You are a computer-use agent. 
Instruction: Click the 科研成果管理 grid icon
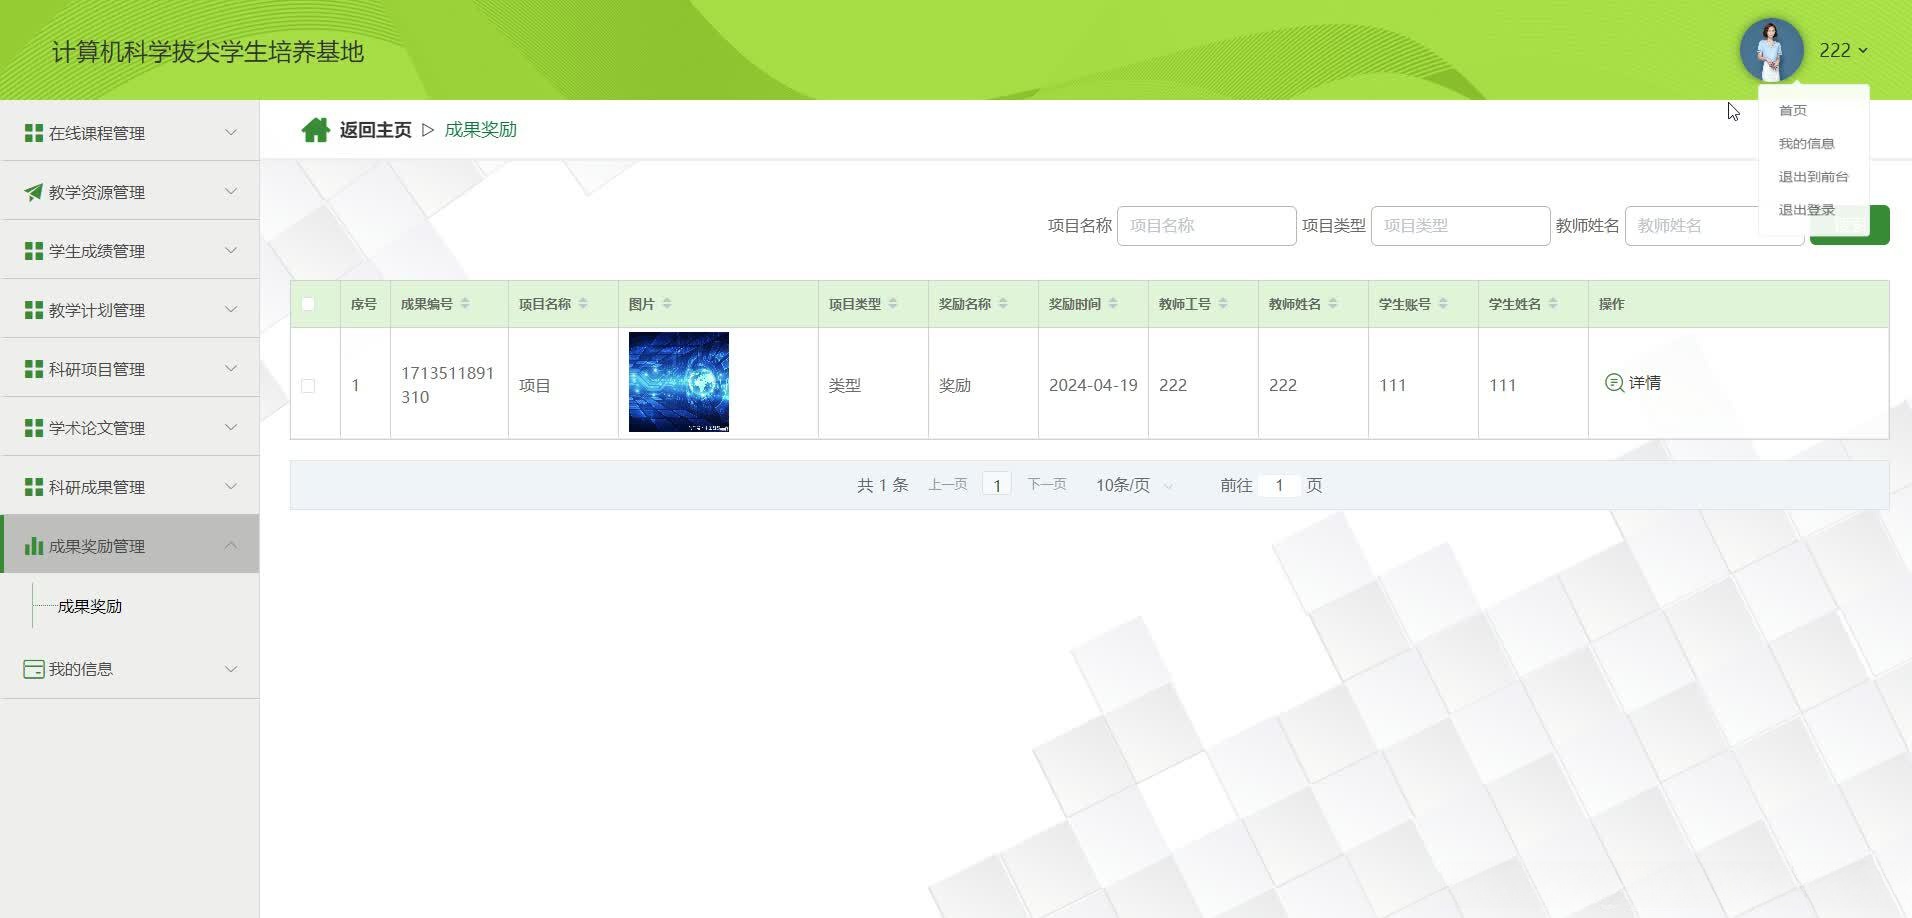(34, 487)
